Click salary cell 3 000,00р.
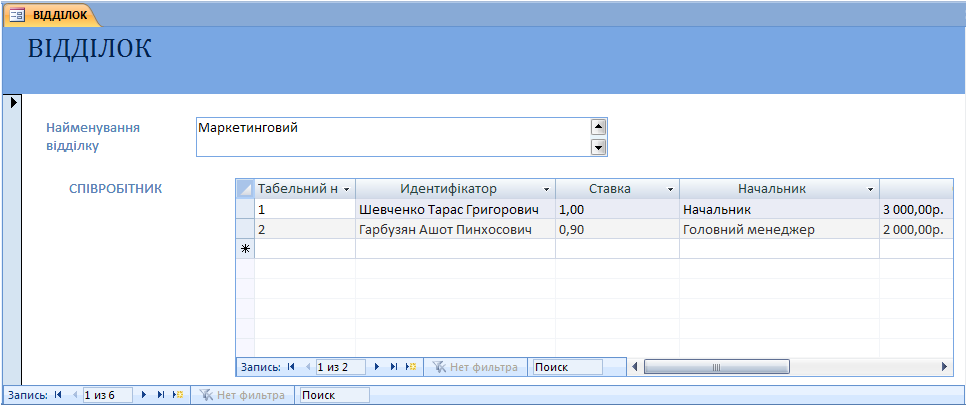Image resolution: width=967 pixels, height=406 pixels. tap(915, 209)
